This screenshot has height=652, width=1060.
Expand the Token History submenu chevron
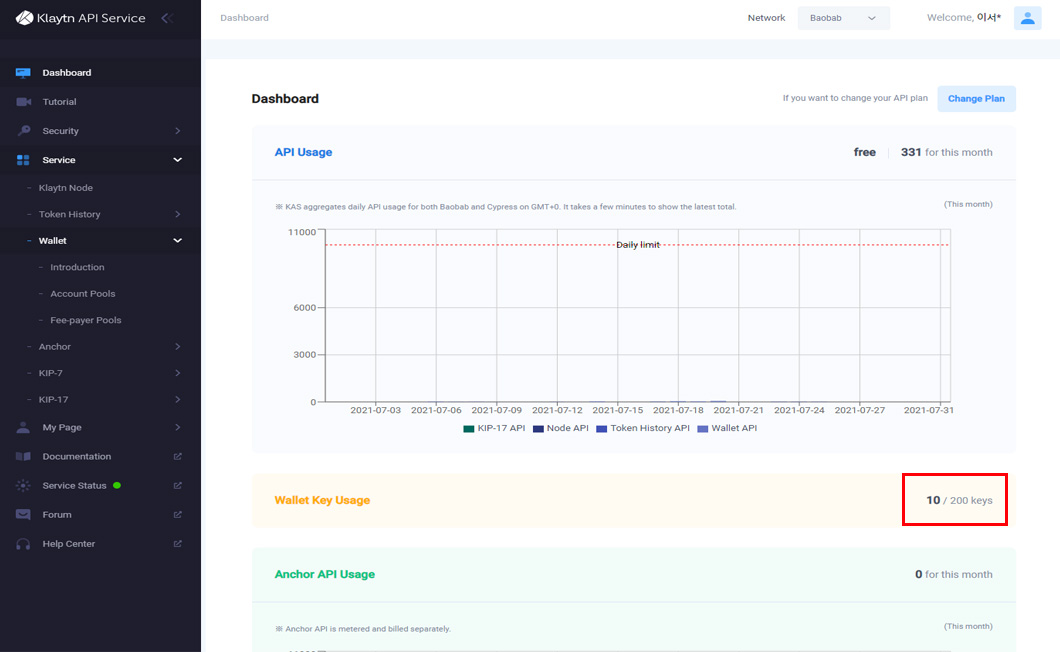[178, 214]
